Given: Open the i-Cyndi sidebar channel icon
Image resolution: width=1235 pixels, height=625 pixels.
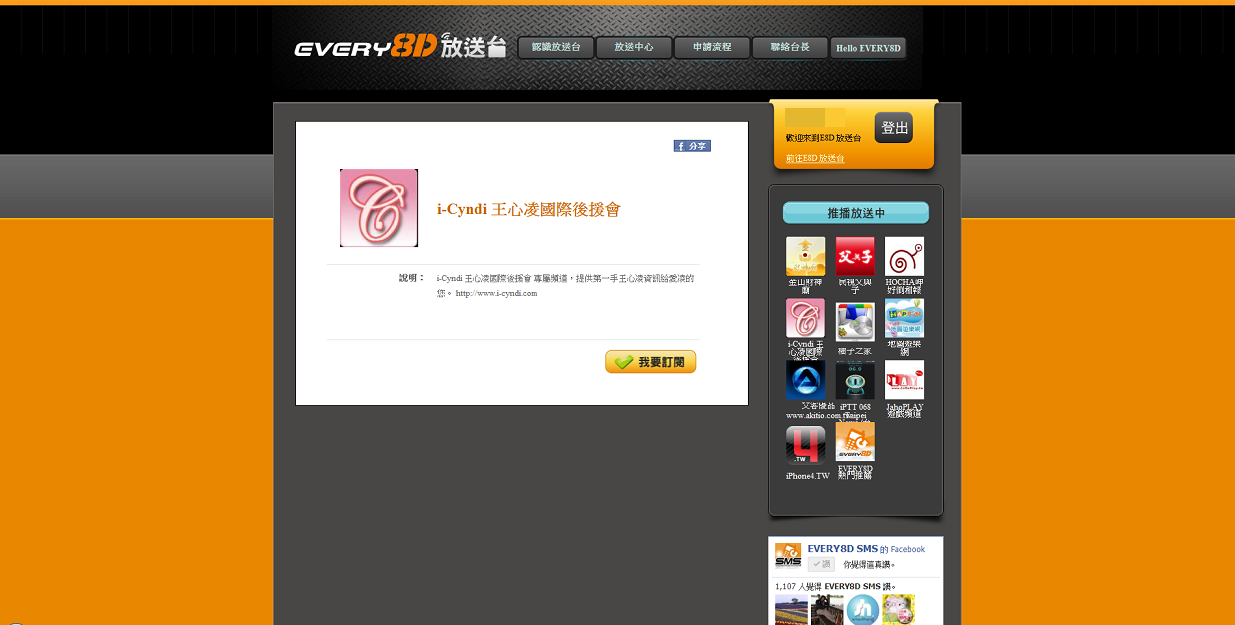Looking at the screenshot, I should click(805, 318).
